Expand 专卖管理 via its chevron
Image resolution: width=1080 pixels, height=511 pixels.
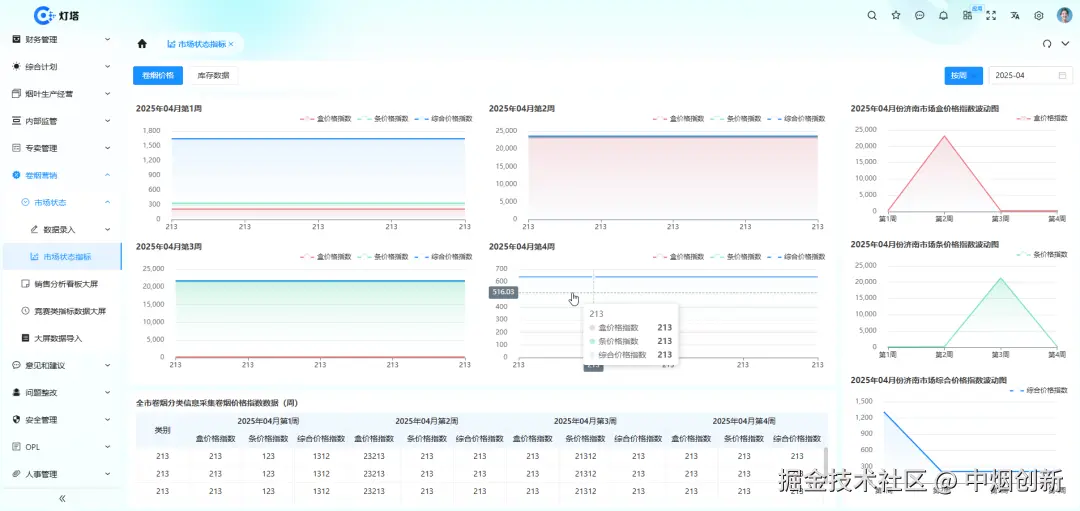click(107, 148)
